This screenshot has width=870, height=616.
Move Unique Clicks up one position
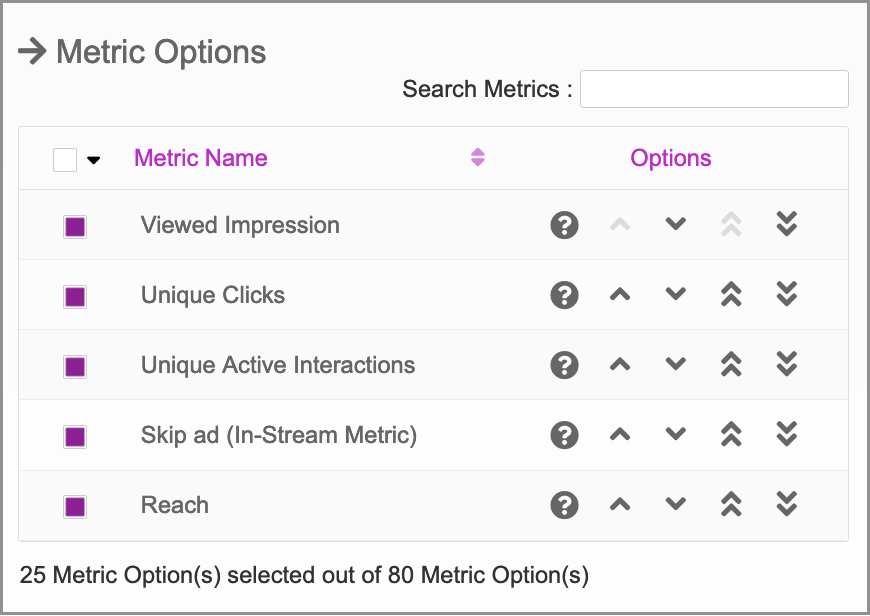(x=620, y=295)
